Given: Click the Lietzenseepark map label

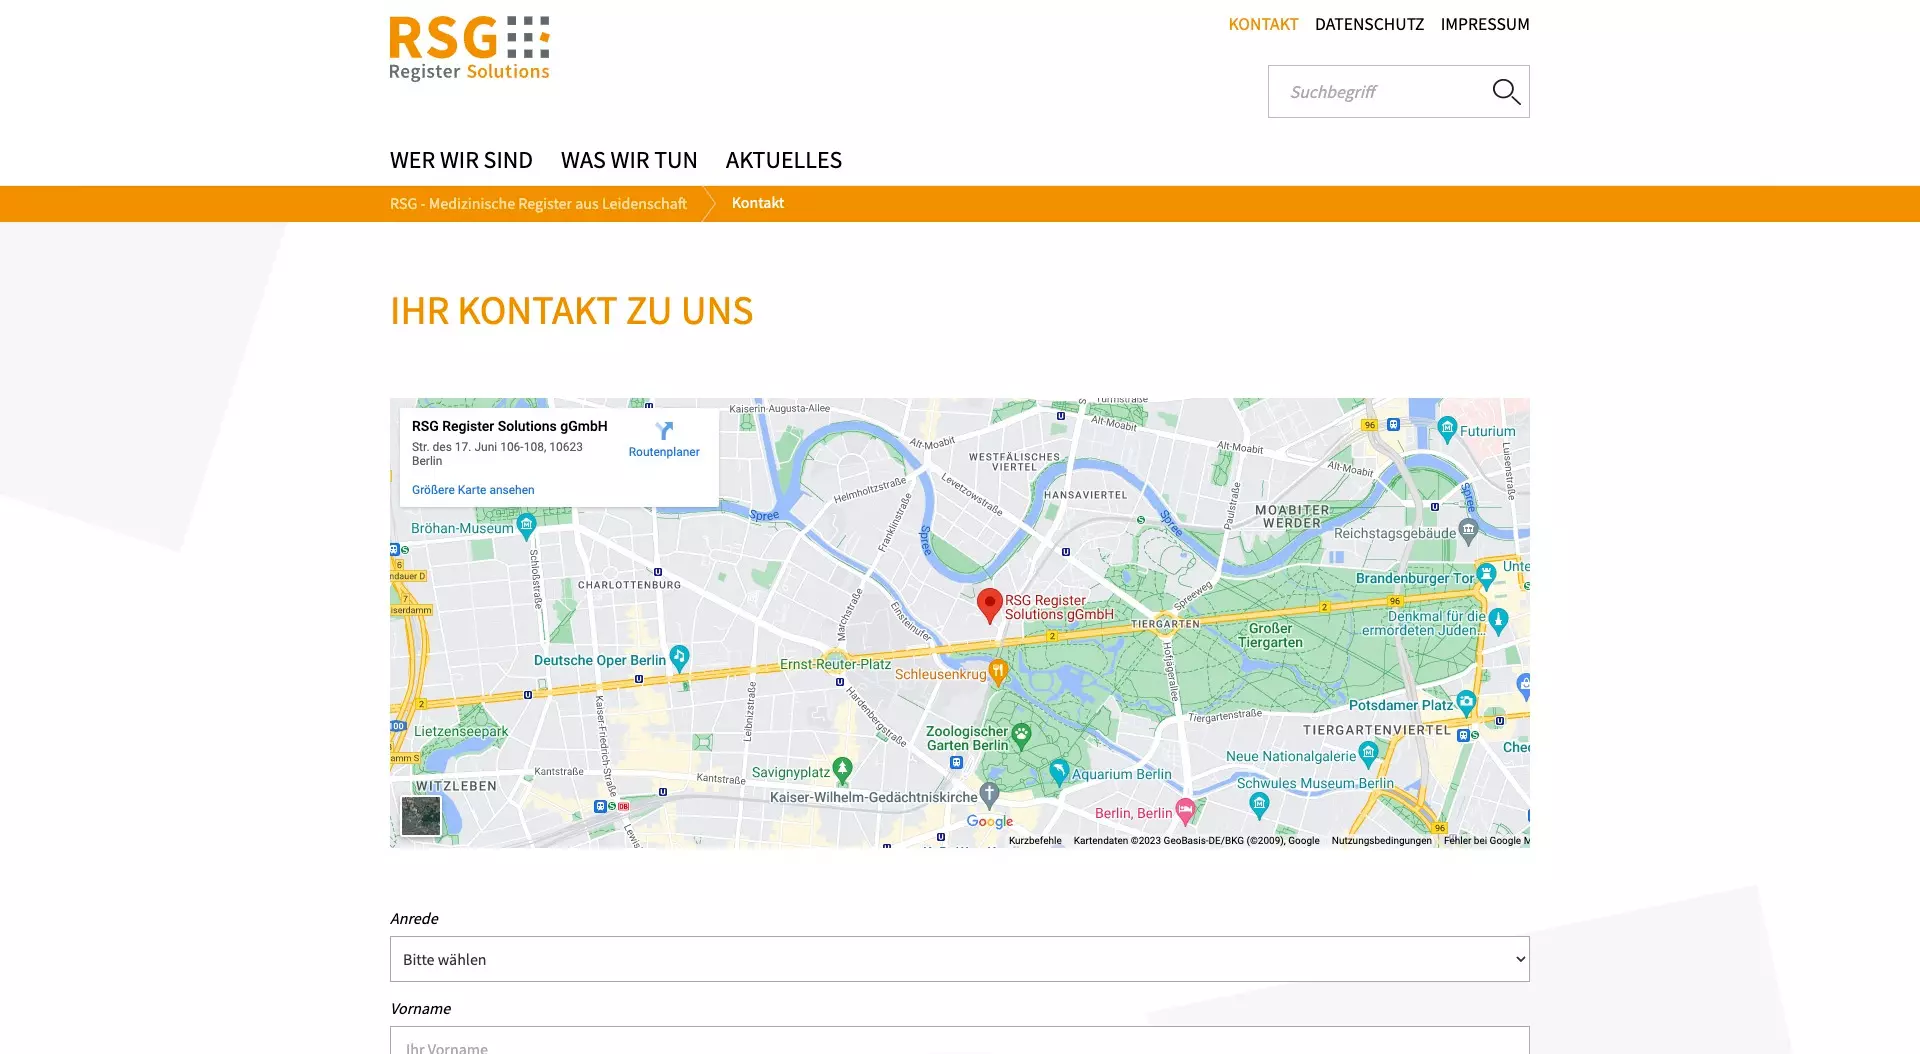Looking at the screenshot, I should (x=461, y=732).
